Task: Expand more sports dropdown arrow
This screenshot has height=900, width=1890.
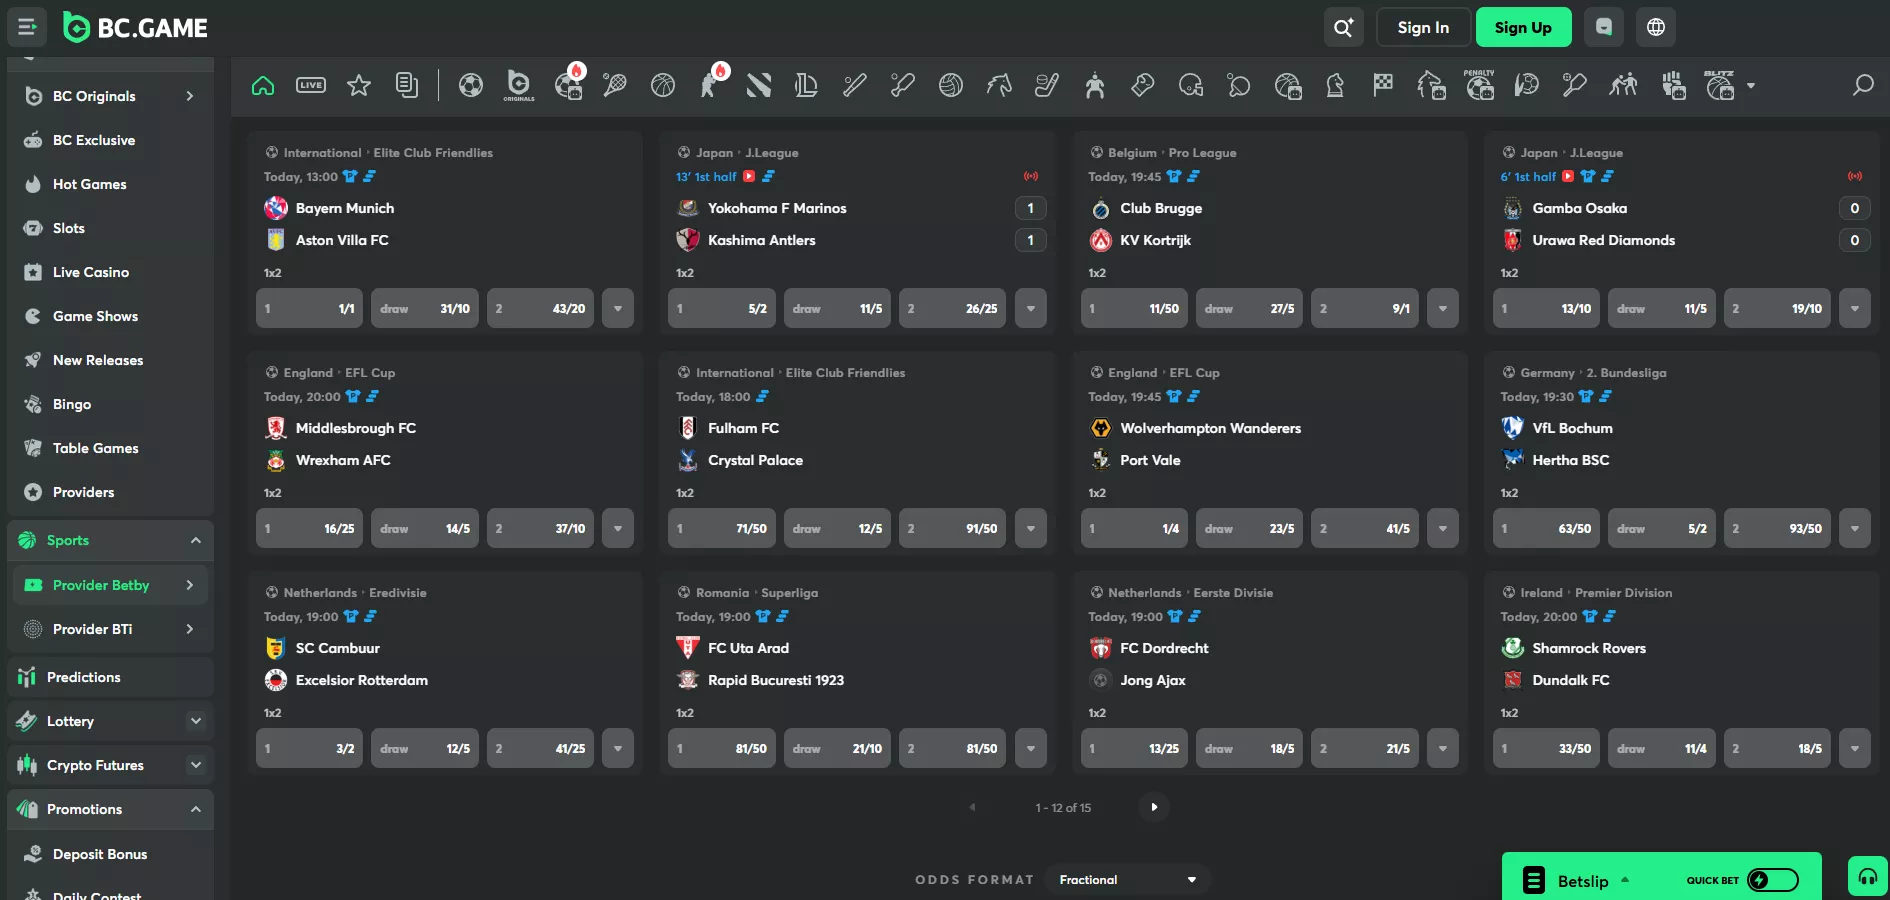Action: point(1751,86)
